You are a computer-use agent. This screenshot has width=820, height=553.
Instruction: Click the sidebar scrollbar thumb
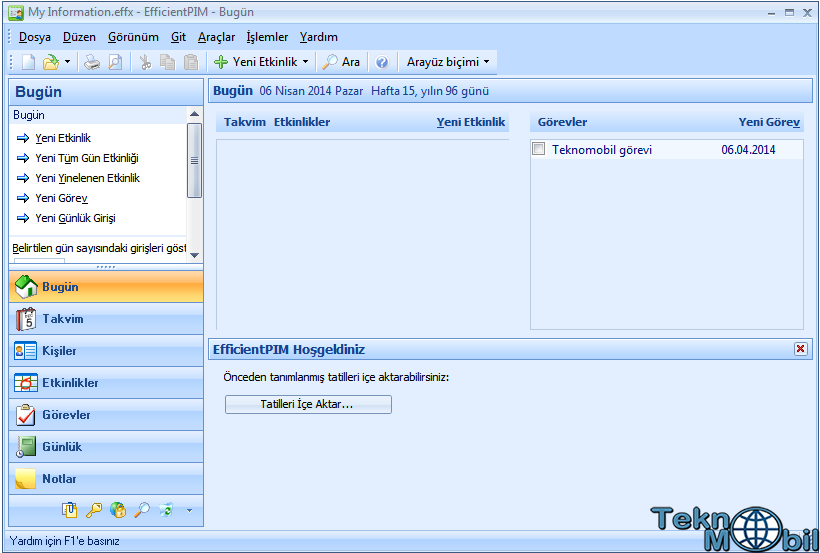tap(195, 160)
